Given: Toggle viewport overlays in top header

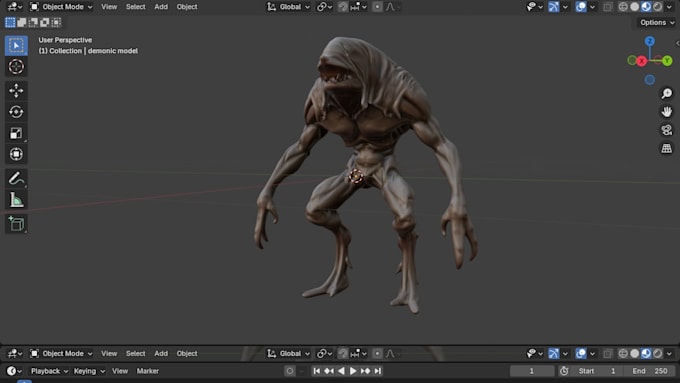Looking at the screenshot, I should click(x=581, y=7).
